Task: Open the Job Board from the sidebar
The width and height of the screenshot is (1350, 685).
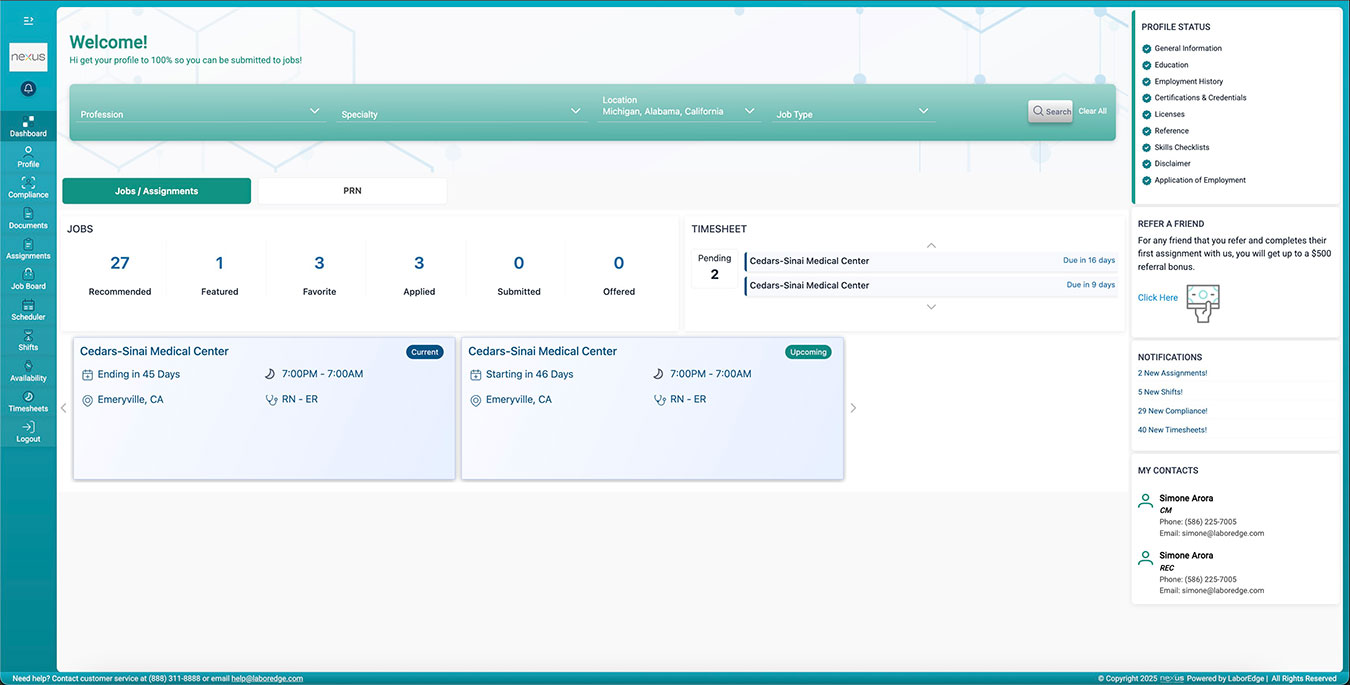Action: click(27, 278)
